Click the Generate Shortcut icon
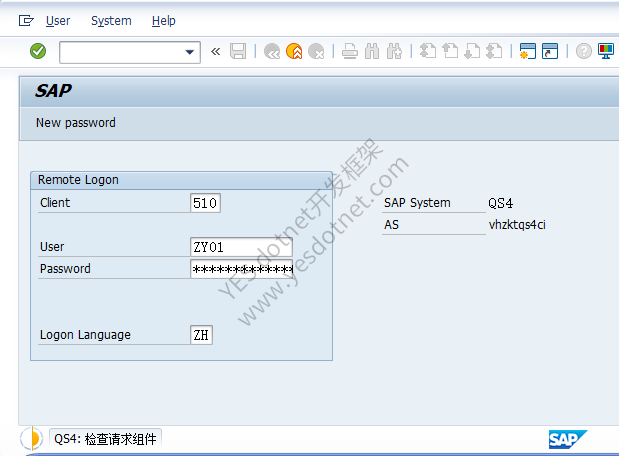 coord(550,51)
